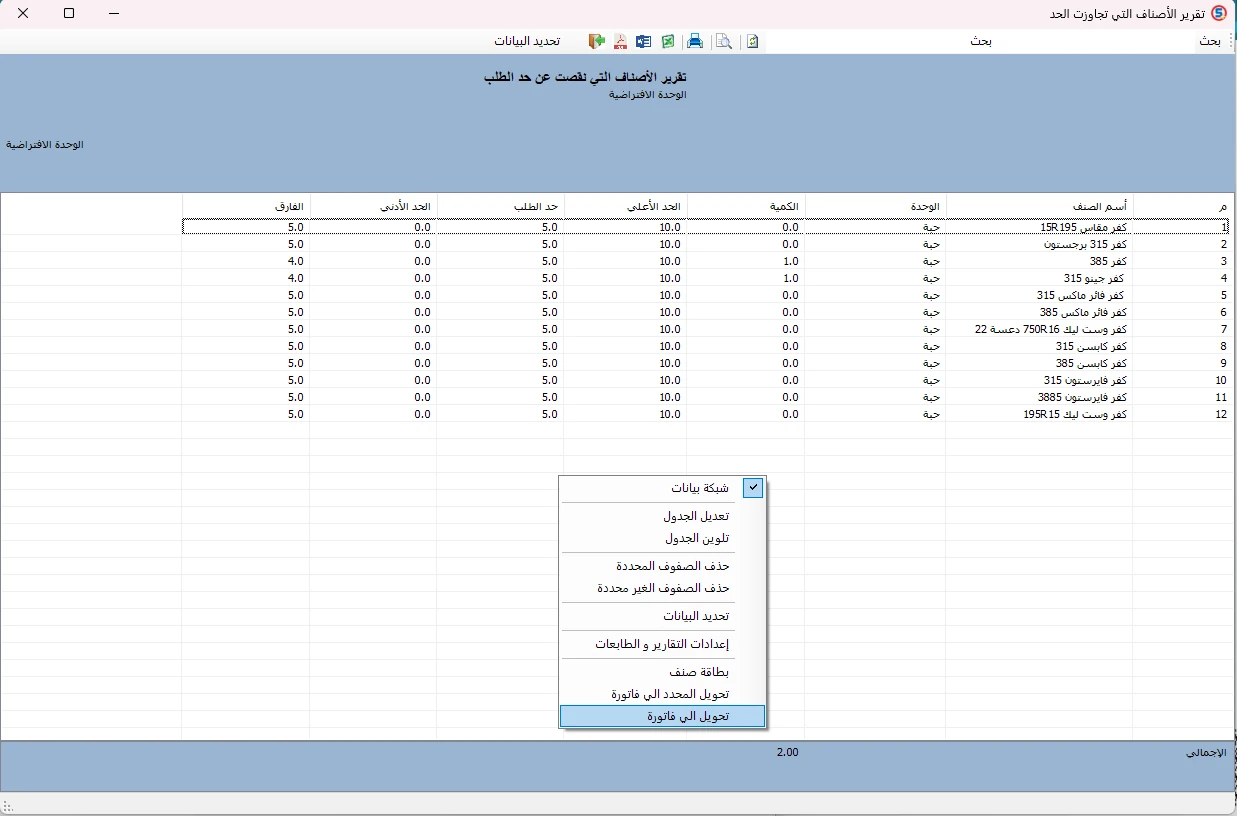Open print preview from the toolbar
Image resolution: width=1237 pixels, height=816 pixels.
723,41
